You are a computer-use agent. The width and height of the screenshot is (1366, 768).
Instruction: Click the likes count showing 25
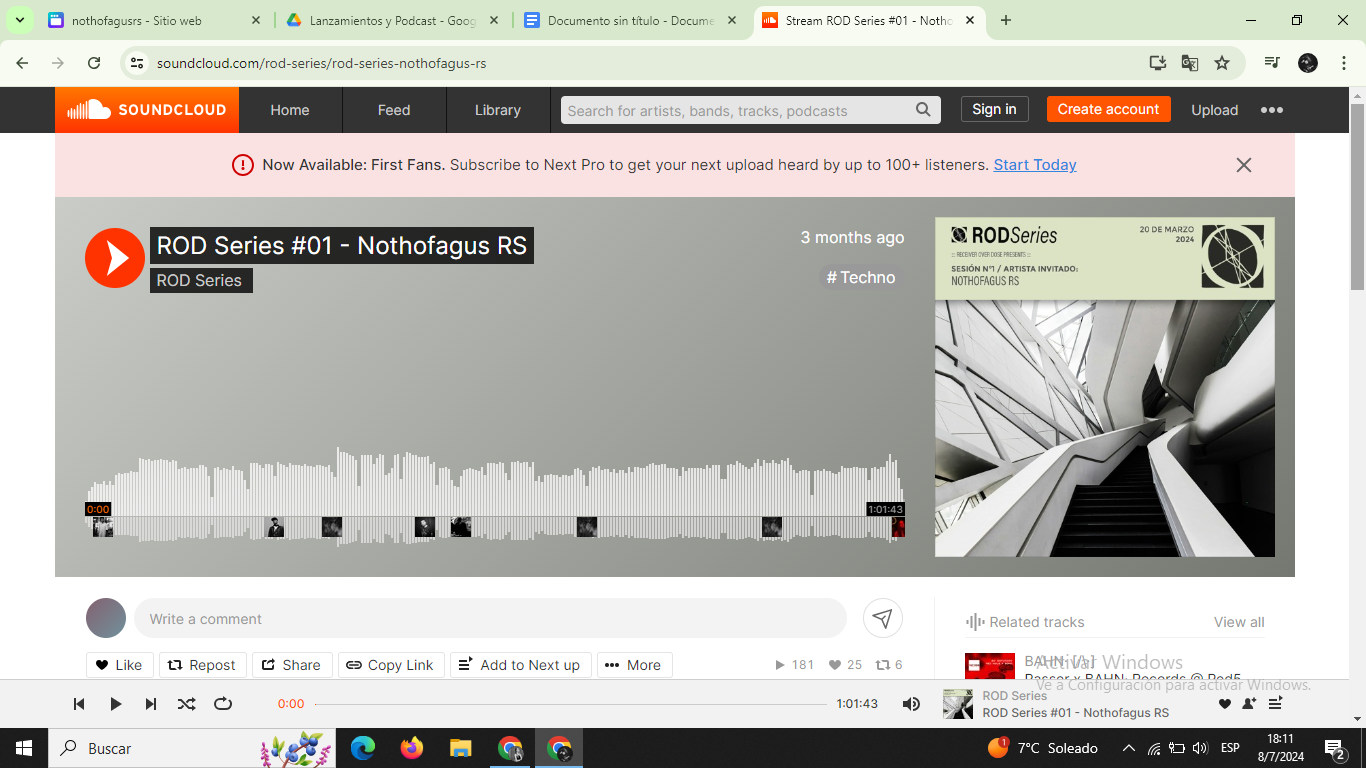(x=845, y=665)
